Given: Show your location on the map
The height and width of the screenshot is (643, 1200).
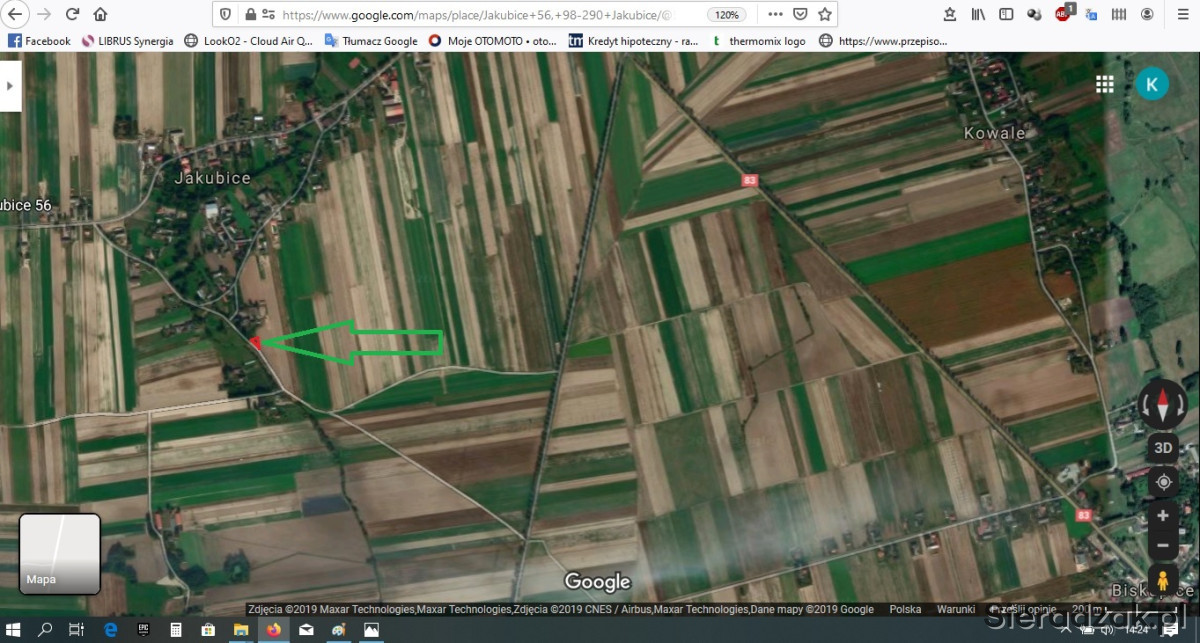Looking at the screenshot, I should (1163, 482).
